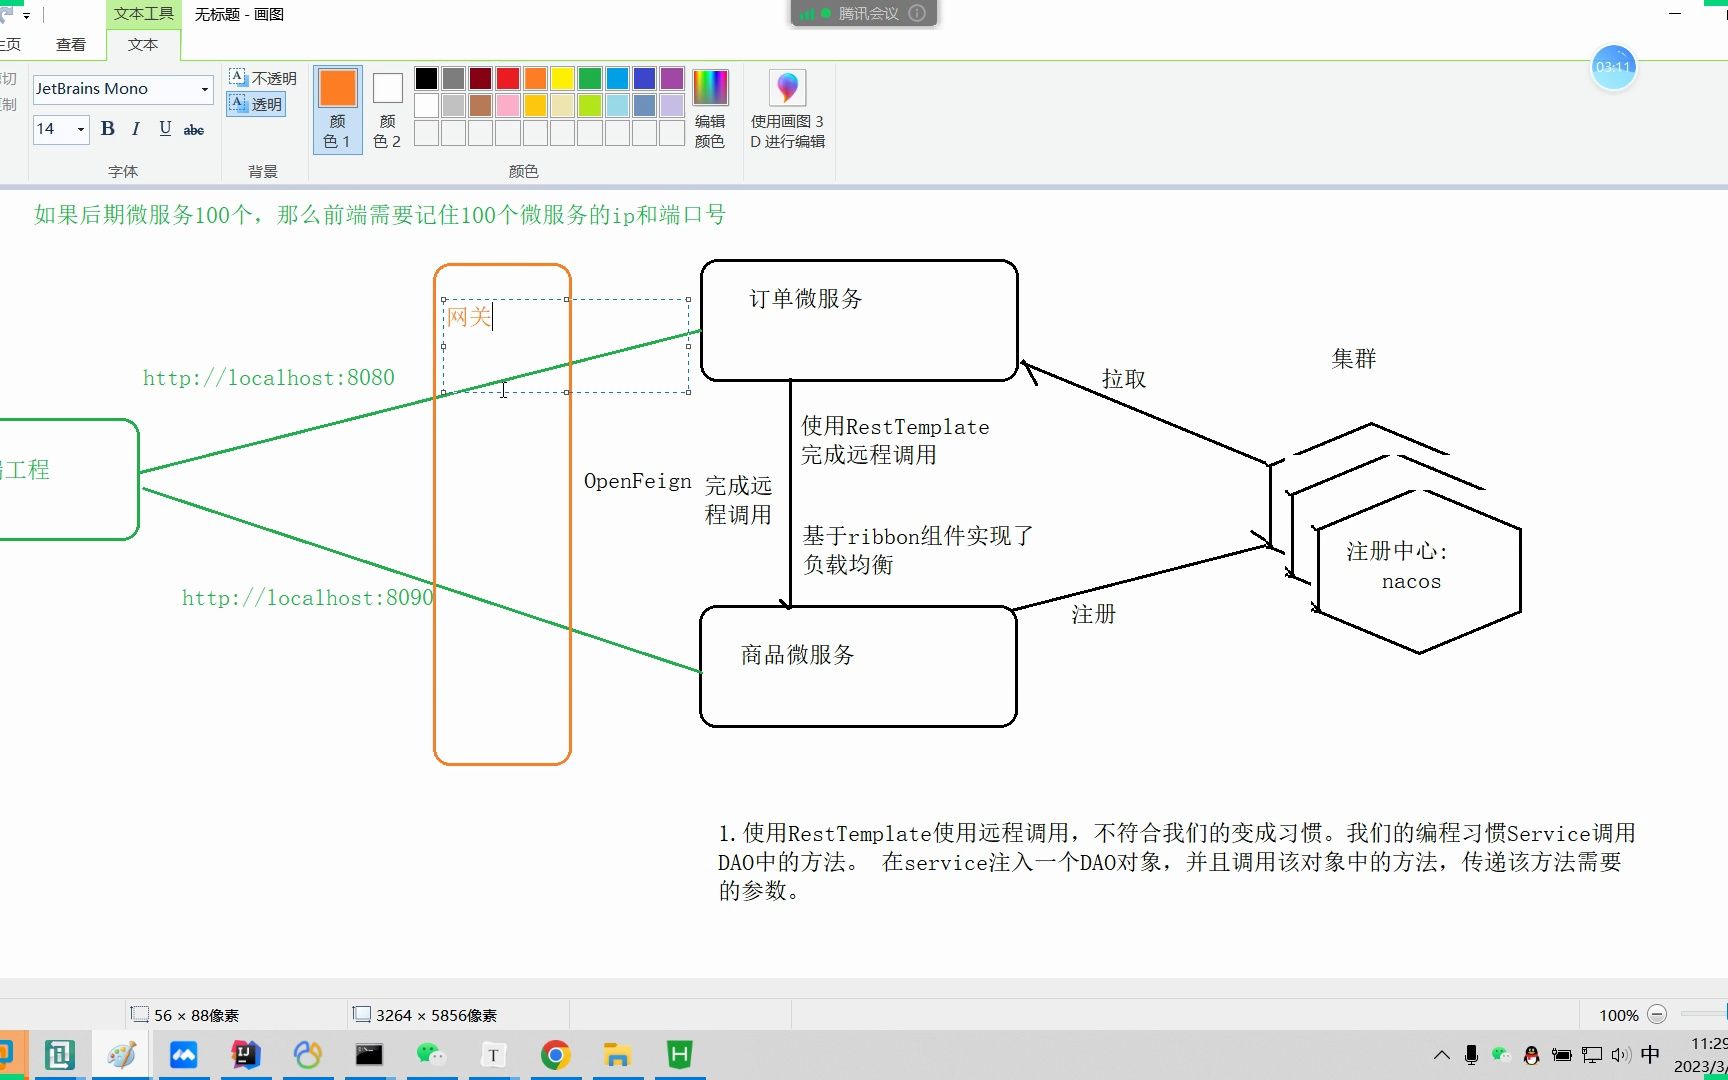The height and width of the screenshot is (1080, 1728).
Task: Click the http://localhost:8090 text
Action: click(x=308, y=598)
